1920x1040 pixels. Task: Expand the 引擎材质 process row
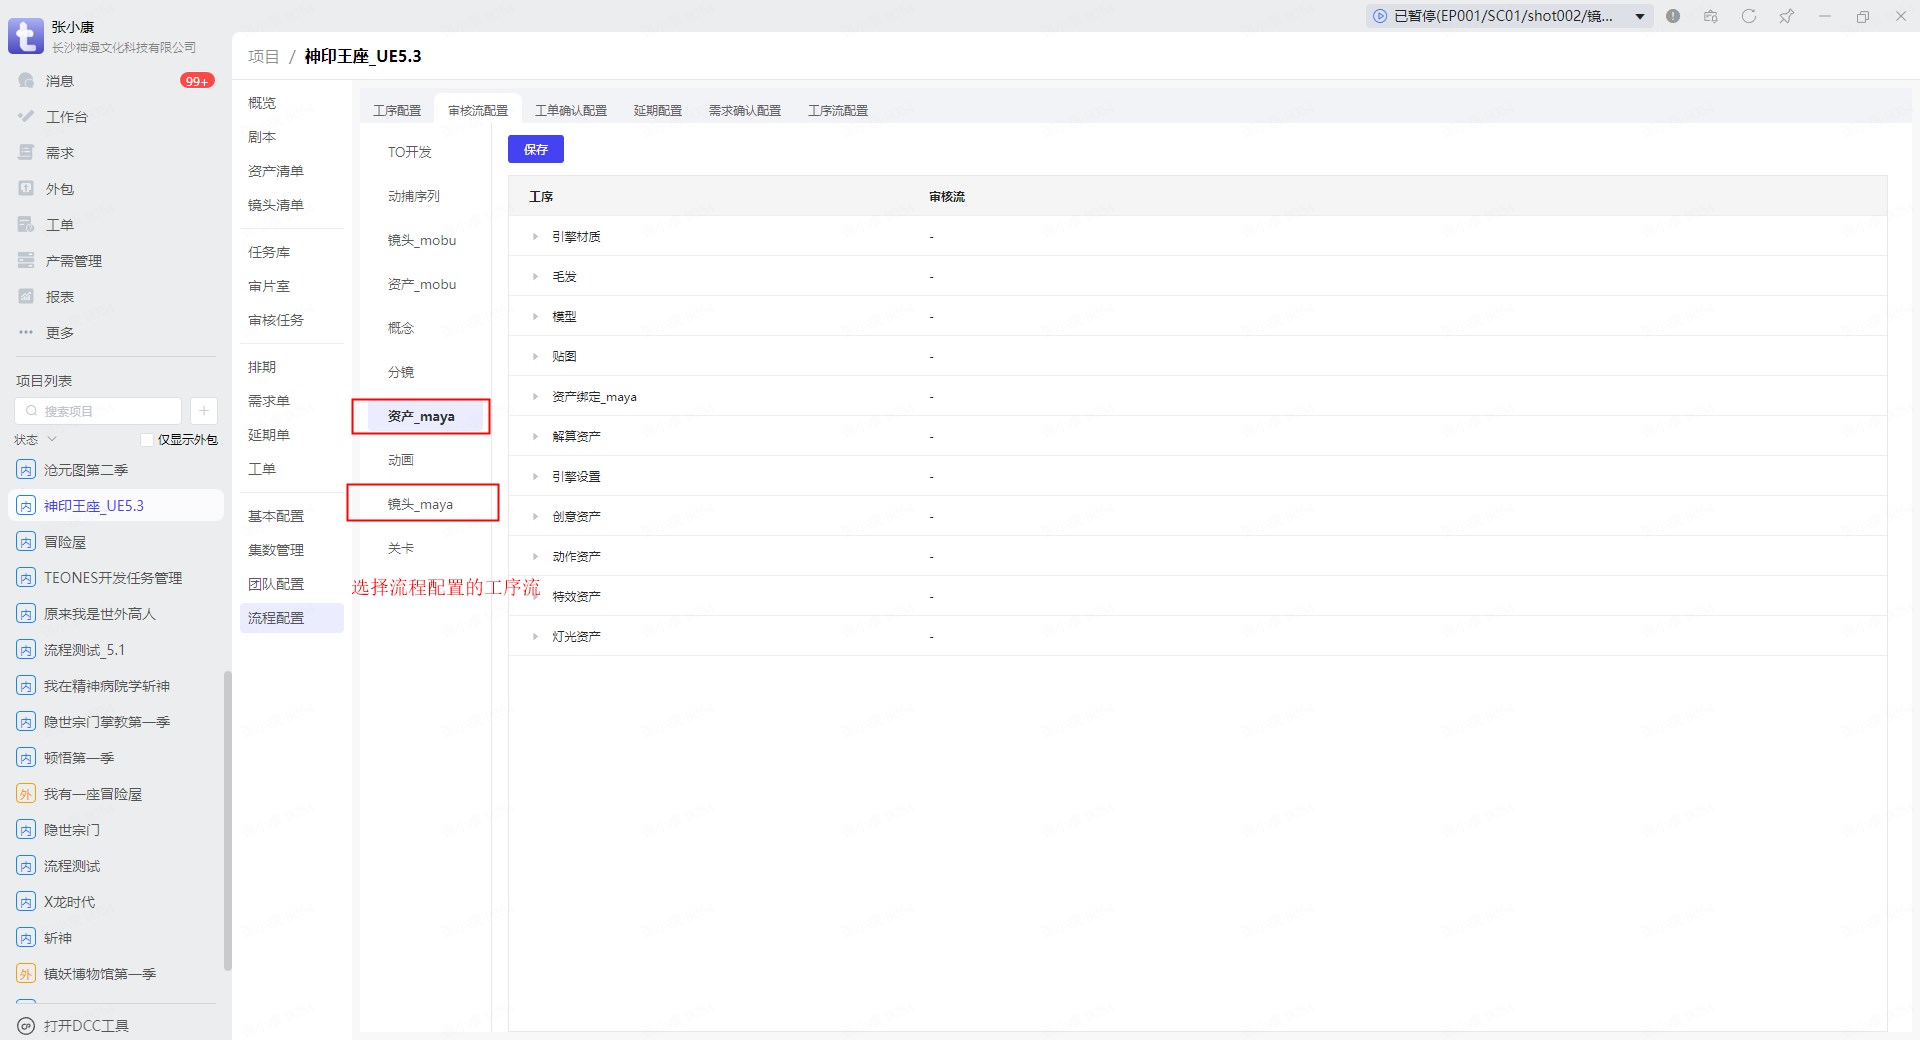[535, 237]
